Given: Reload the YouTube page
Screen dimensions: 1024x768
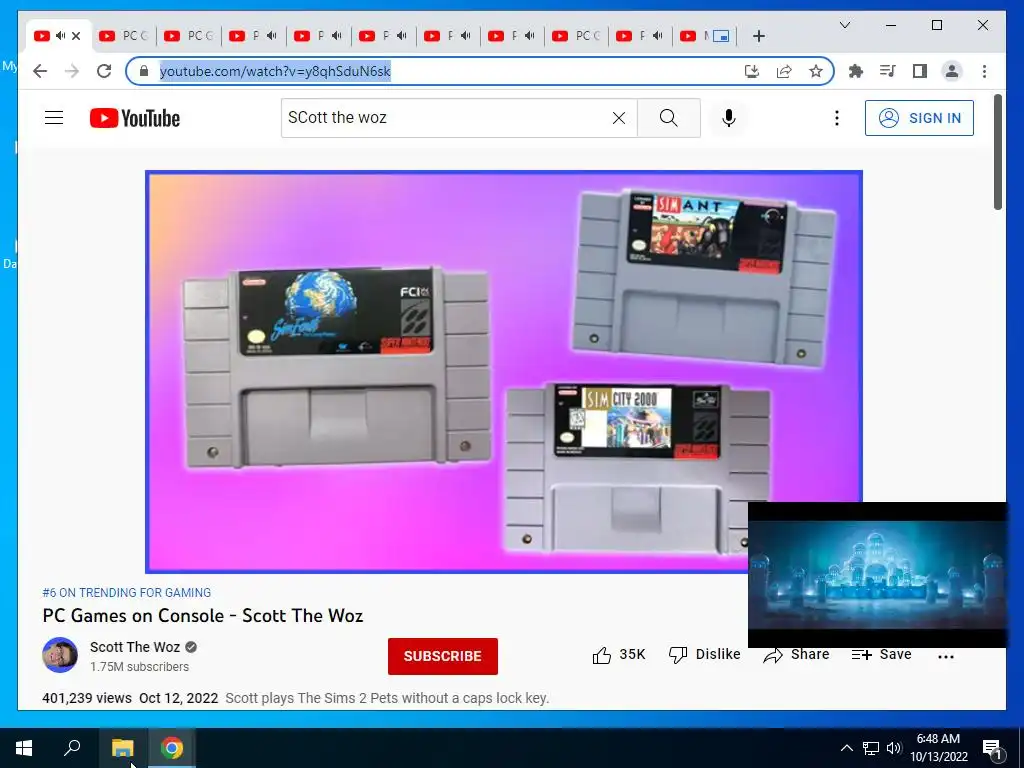Looking at the screenshot, I should coord(104,71).
